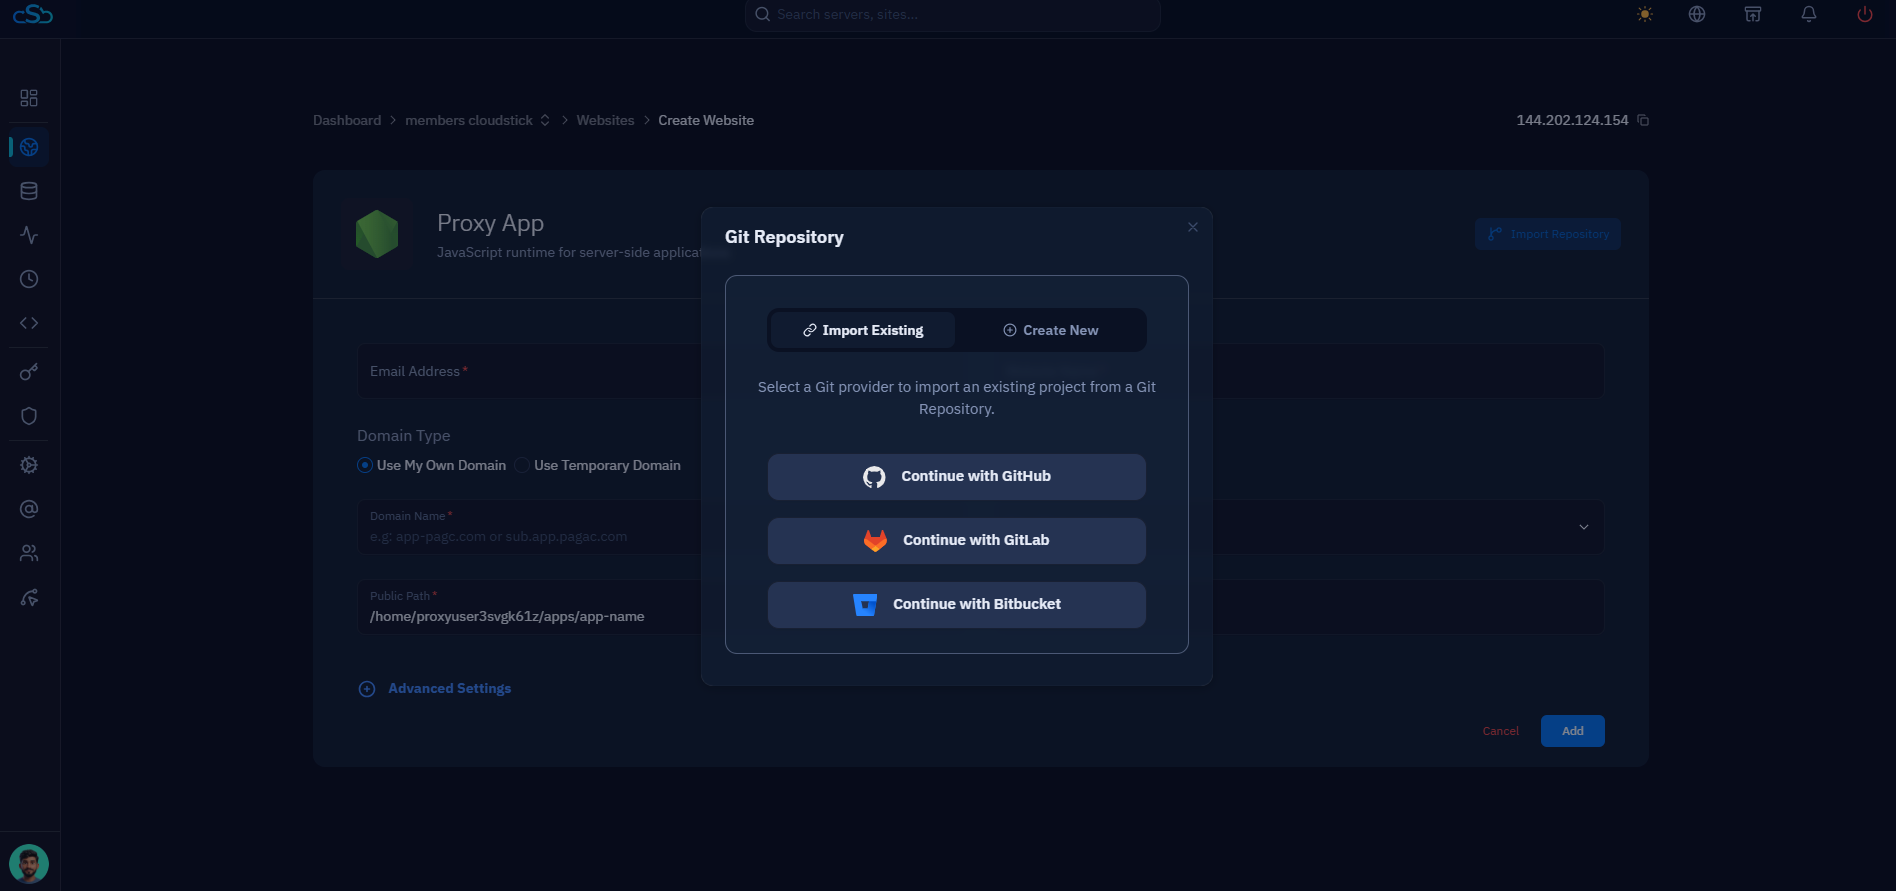Open the user avatar profile picture
The height and width of the screenshot is (891, 1896).
pyautogui.click(x=29, y=864)
